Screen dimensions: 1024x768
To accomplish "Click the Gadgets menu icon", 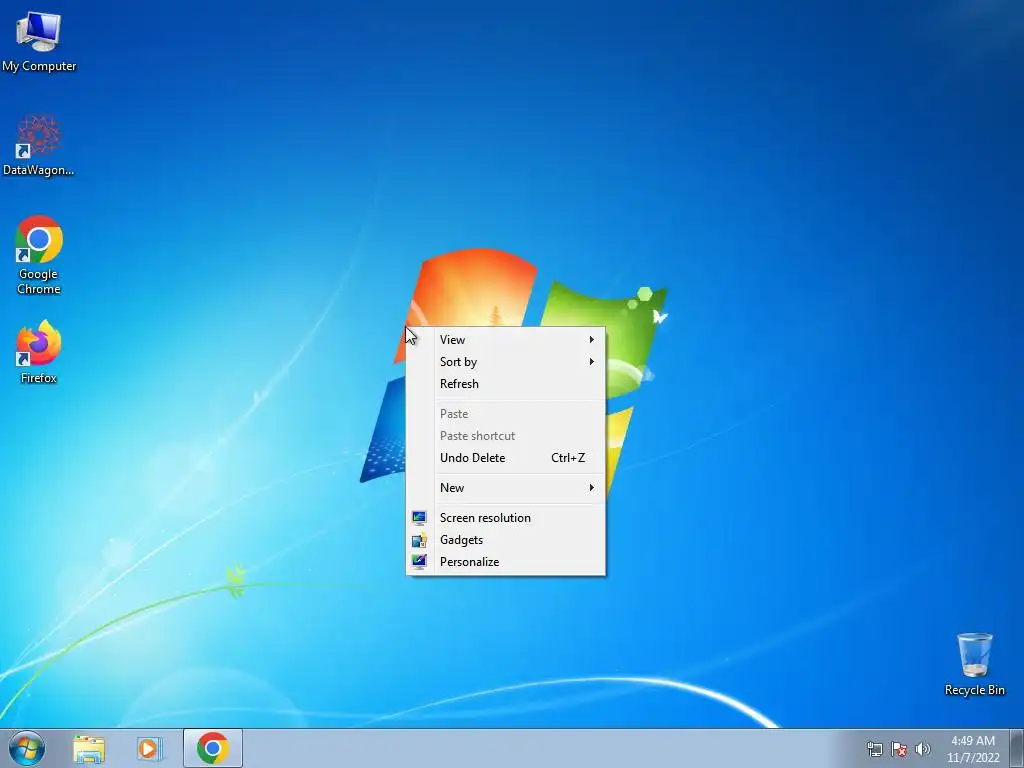I will point(419,540).
